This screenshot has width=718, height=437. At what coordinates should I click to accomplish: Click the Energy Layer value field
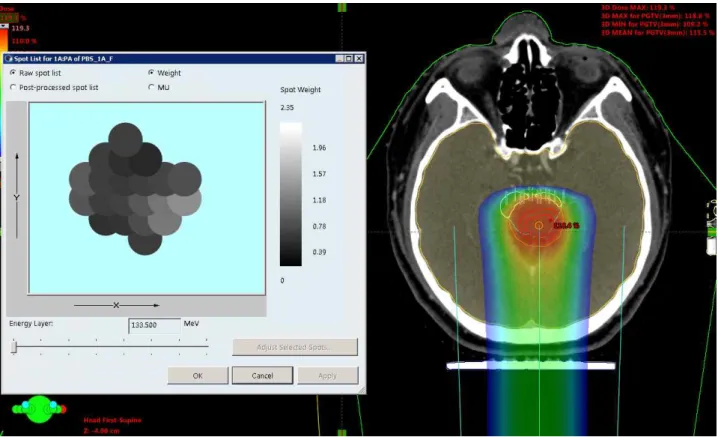tap(154, 325)
